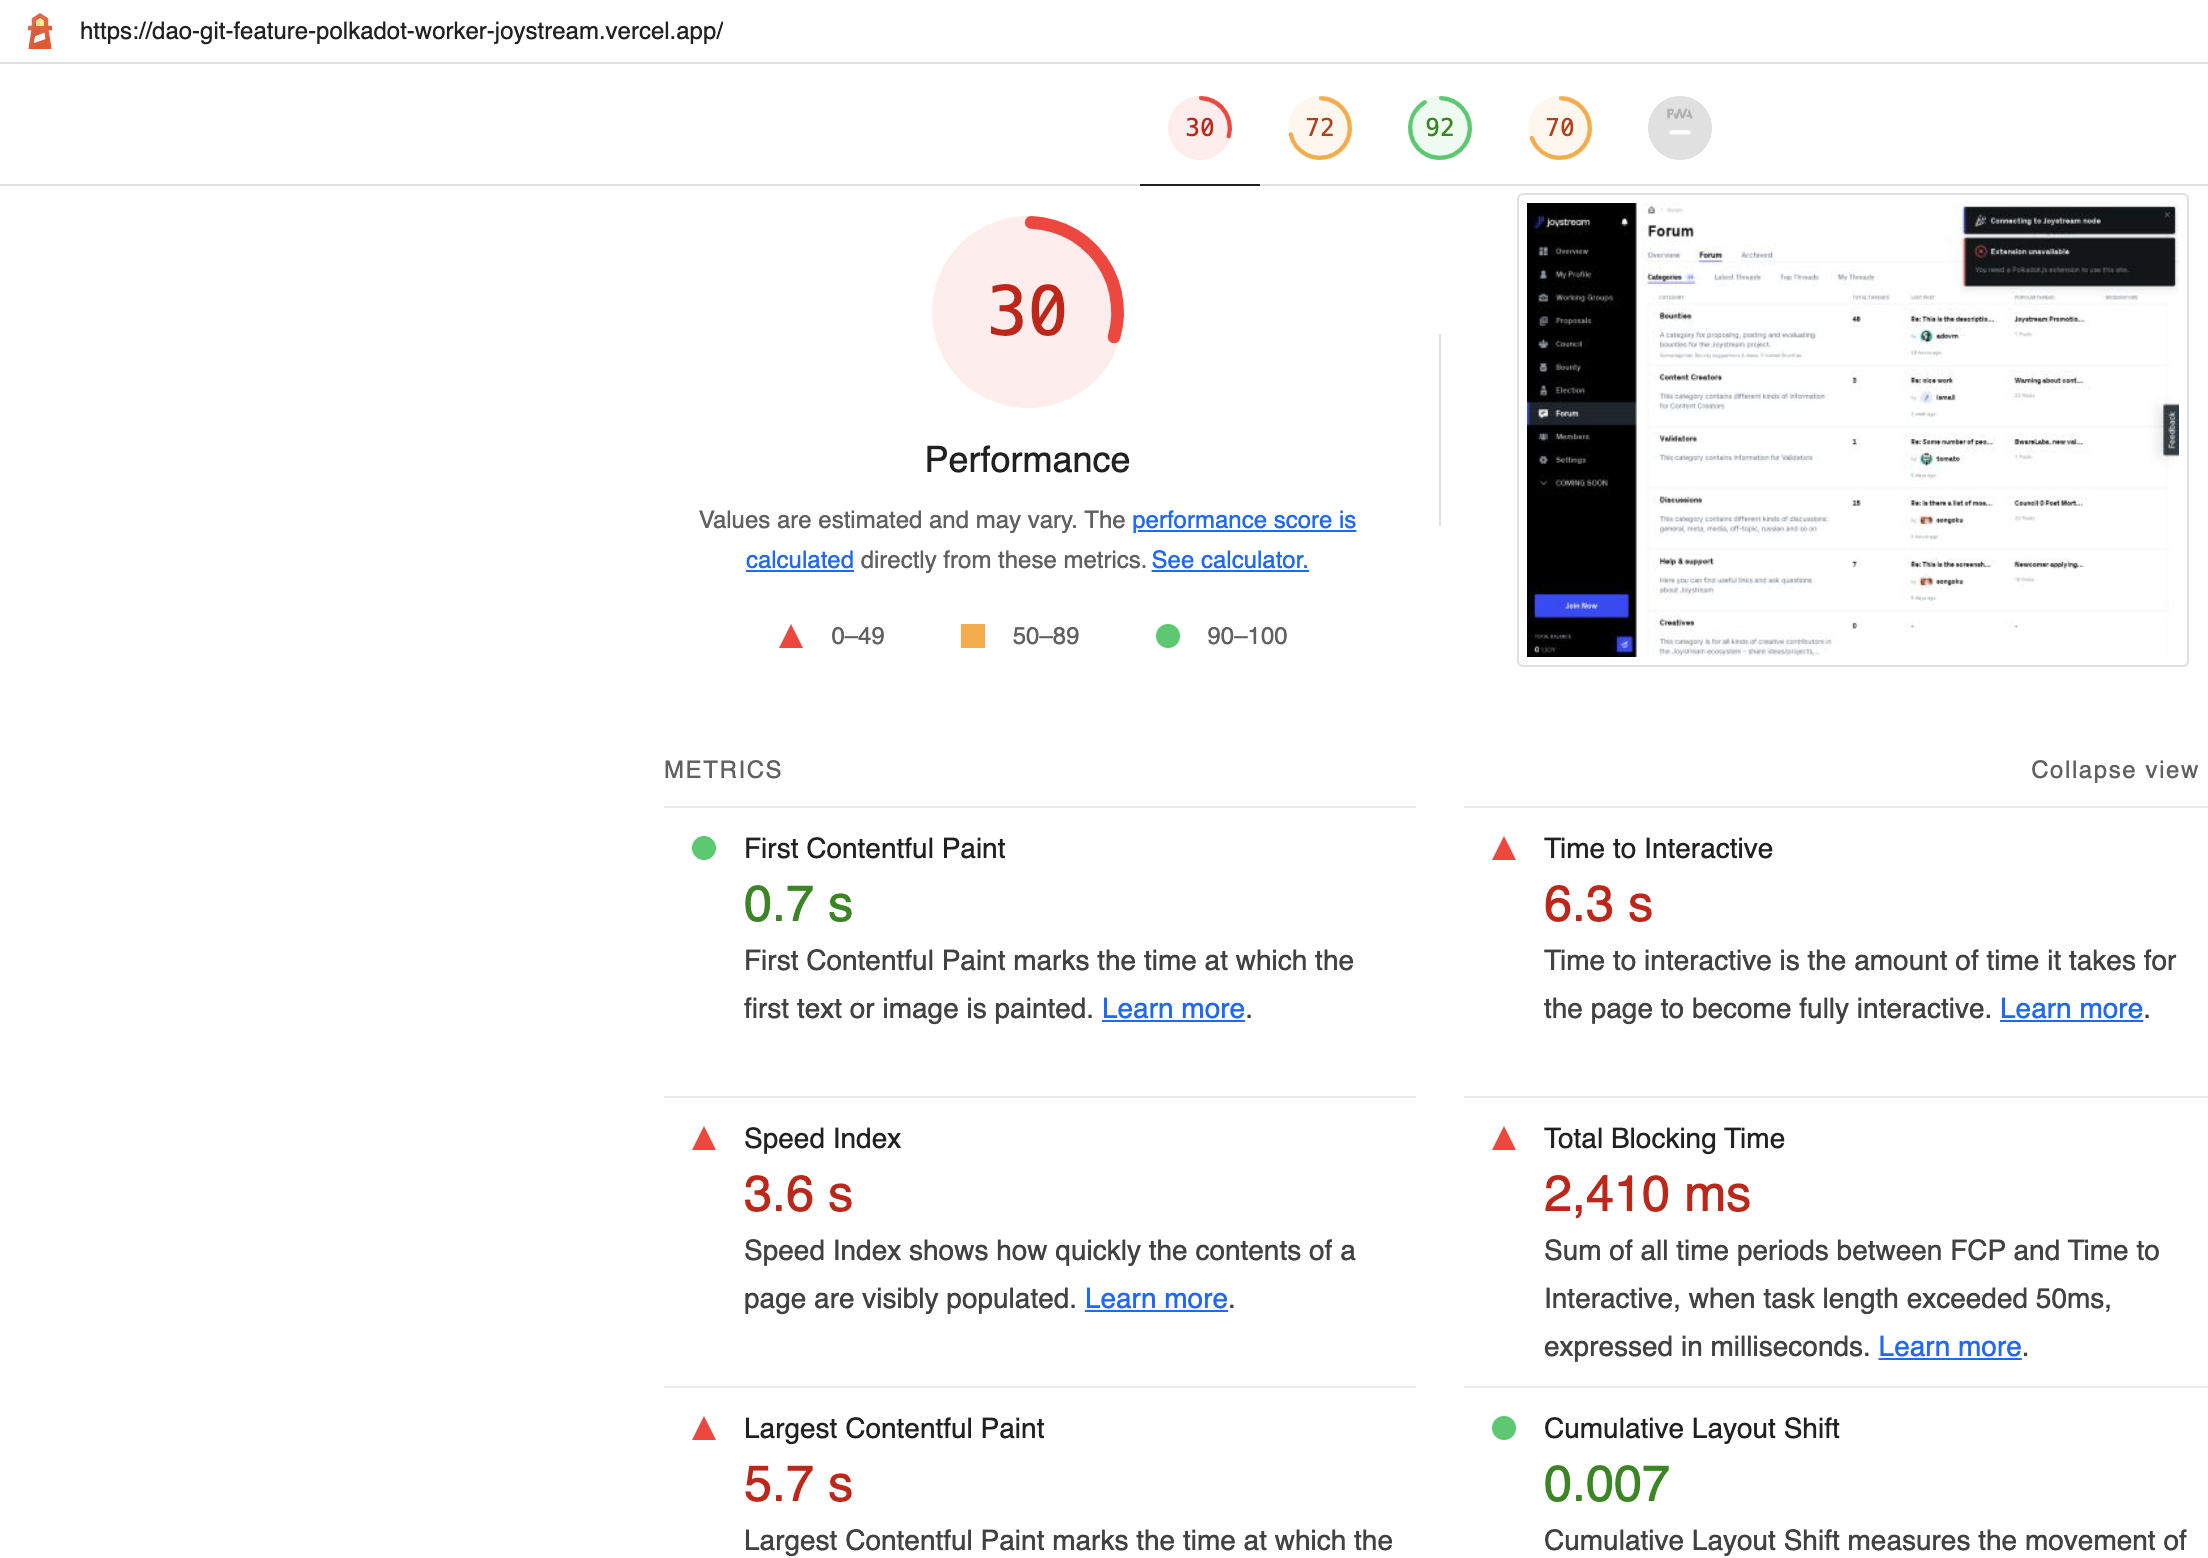Click the green circle beside First Contentful Paint
This screenshot has width=2208, height=1558.
pyautogui.click(x=704, y=849)
